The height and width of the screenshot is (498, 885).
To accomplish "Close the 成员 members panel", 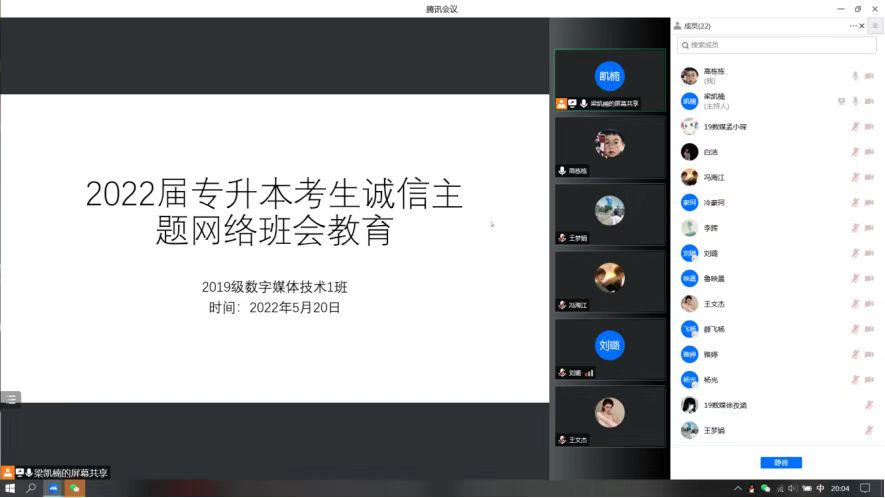I will pos(862,26).
